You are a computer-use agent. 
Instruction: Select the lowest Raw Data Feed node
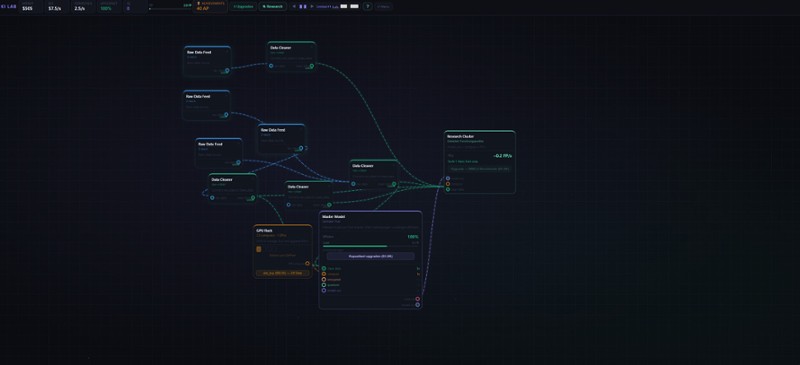tap(219, 153)
